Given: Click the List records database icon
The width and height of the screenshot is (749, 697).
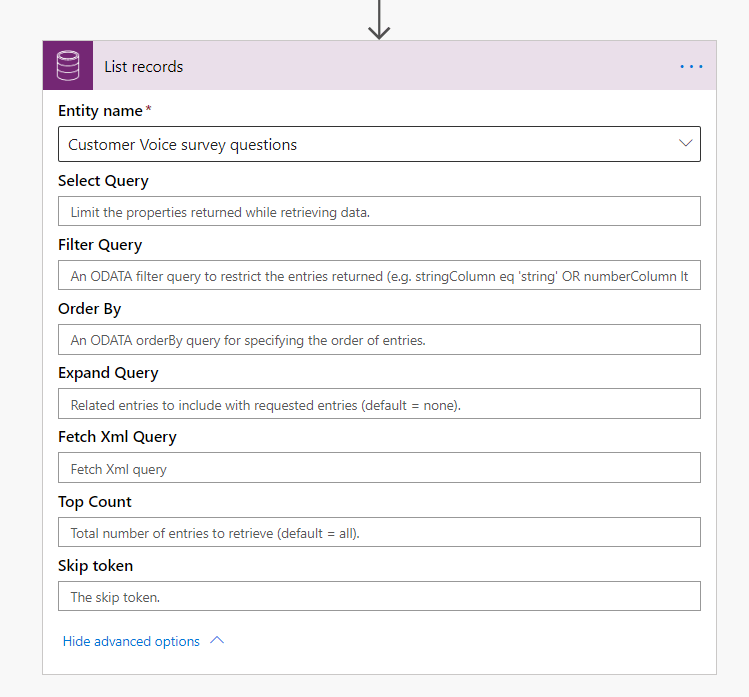Looking at the screenshot, I should click(x=68, y=65).
